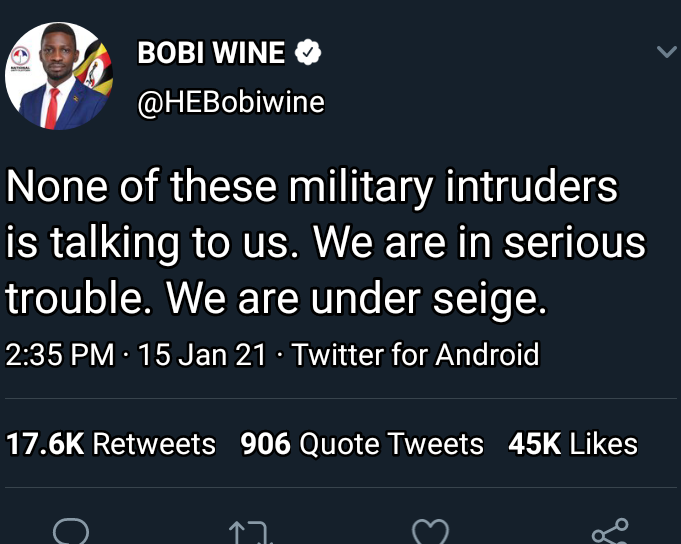Image resolution: width=681 pixels, height=544 pixels.
Task: Open the BOBI WINE display name
Action: pyautogui.click(x=211, y=54)
